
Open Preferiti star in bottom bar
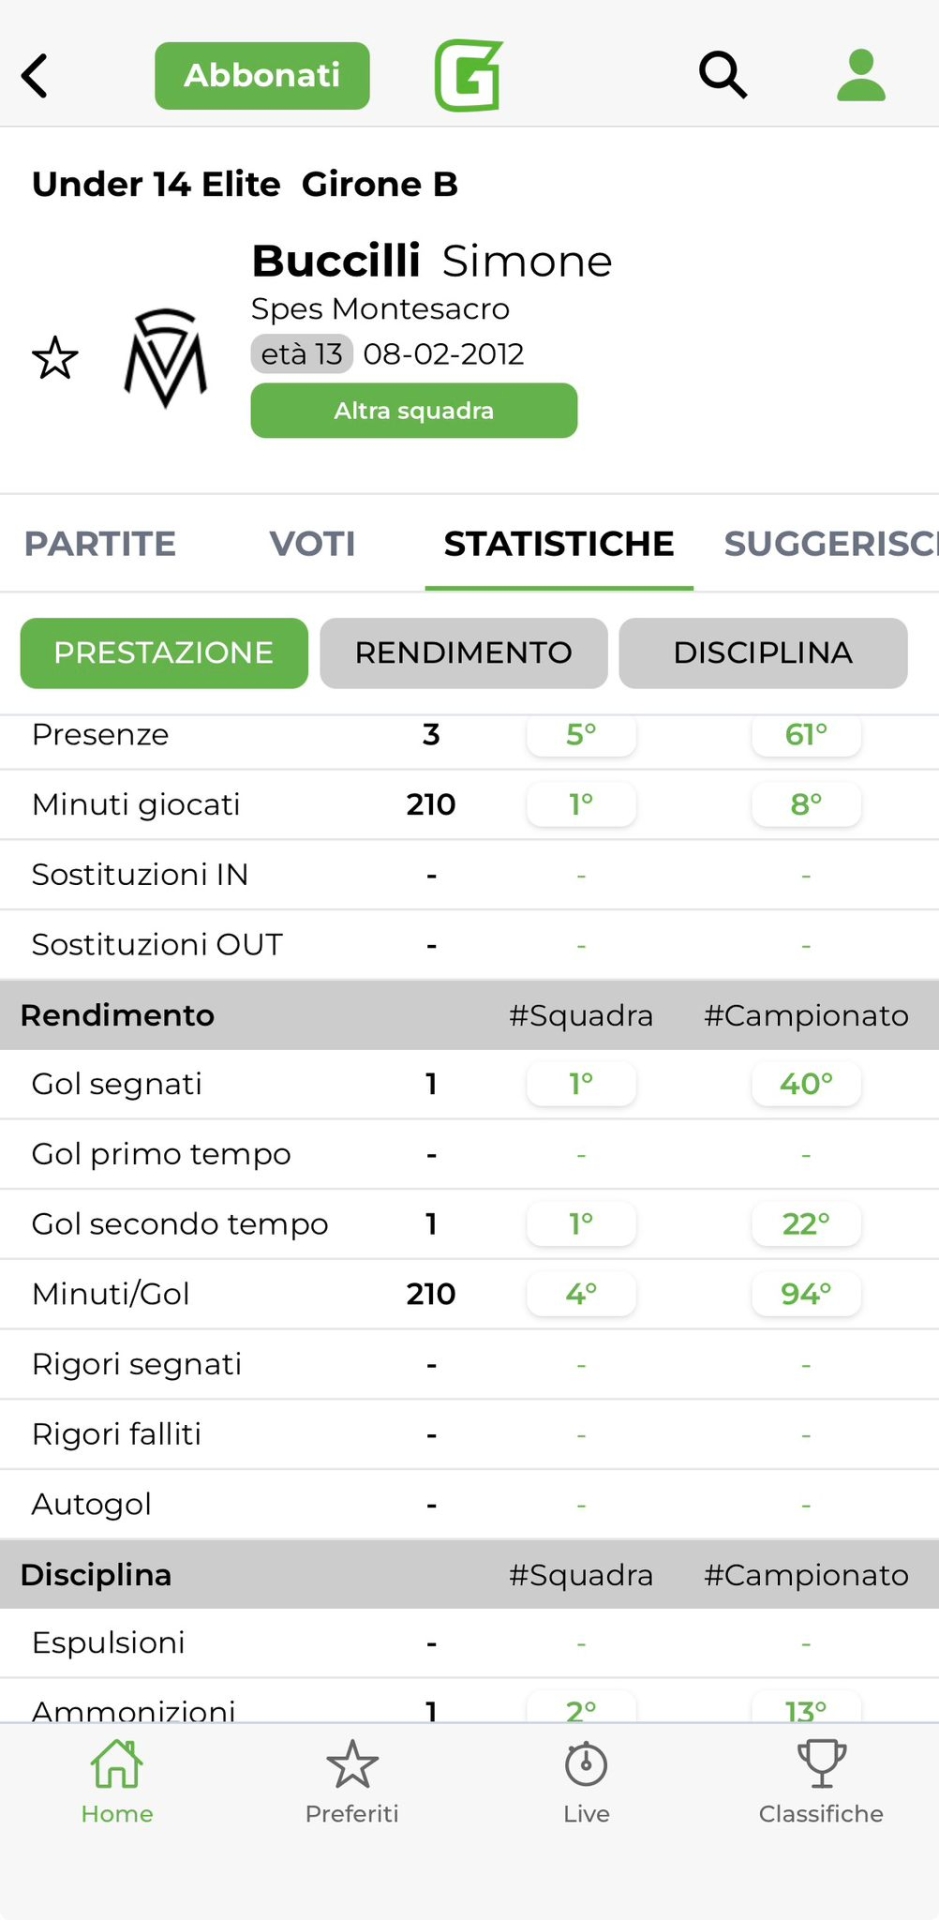point(352,1782)
